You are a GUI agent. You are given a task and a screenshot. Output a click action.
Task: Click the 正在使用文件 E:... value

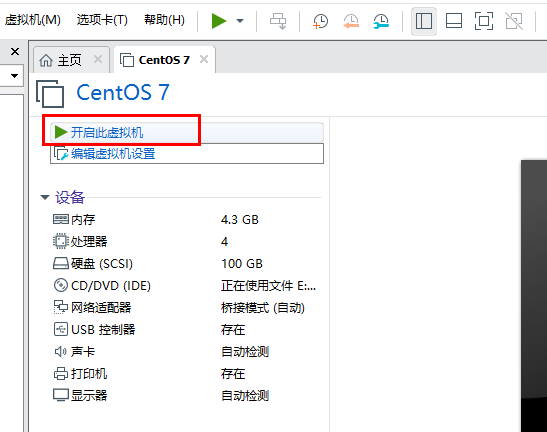pyautogui.click(x=268, y=285)
